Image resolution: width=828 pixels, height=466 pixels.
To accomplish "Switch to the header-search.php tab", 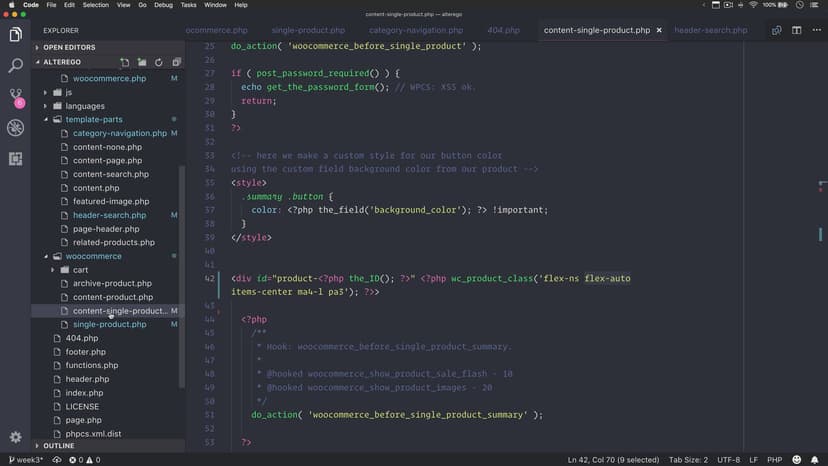I will pos(710,30).
